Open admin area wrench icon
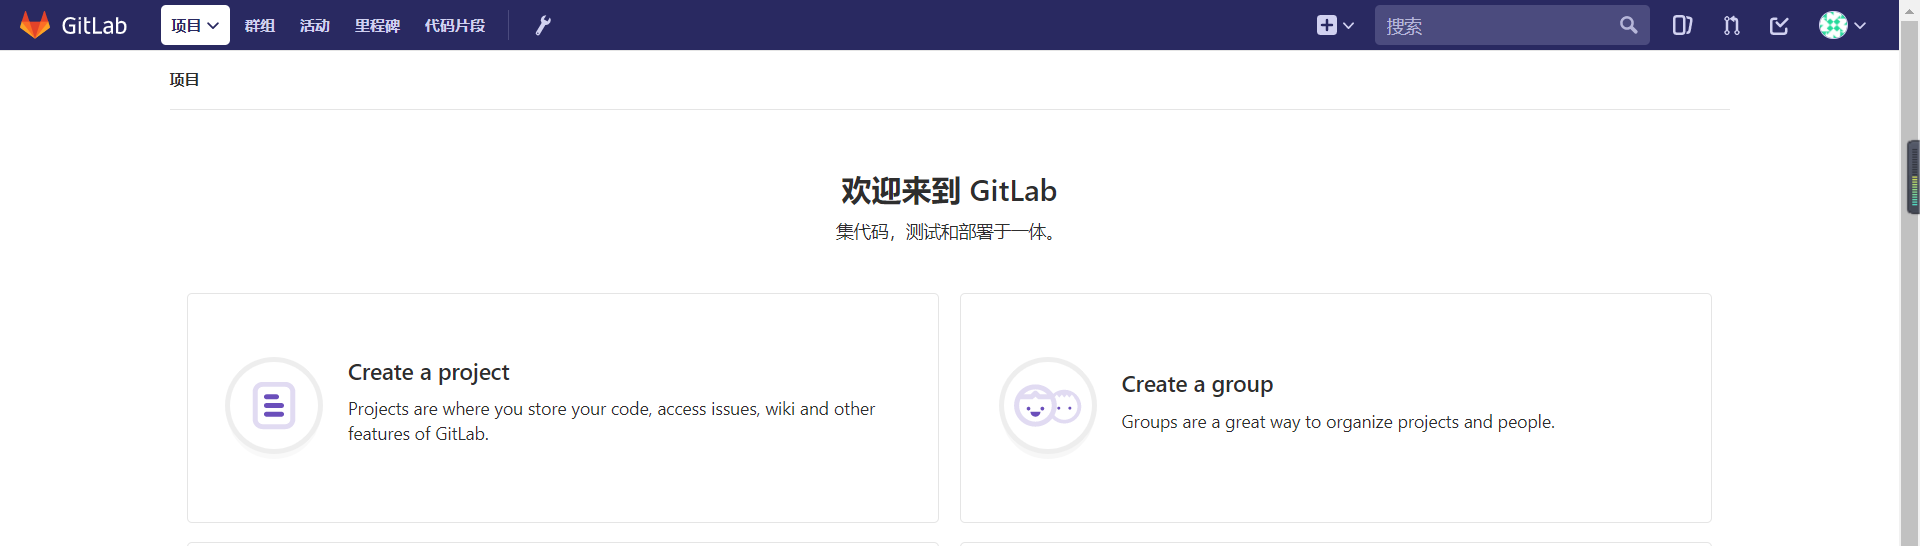The image size is (1920, 546). (543, 25)
